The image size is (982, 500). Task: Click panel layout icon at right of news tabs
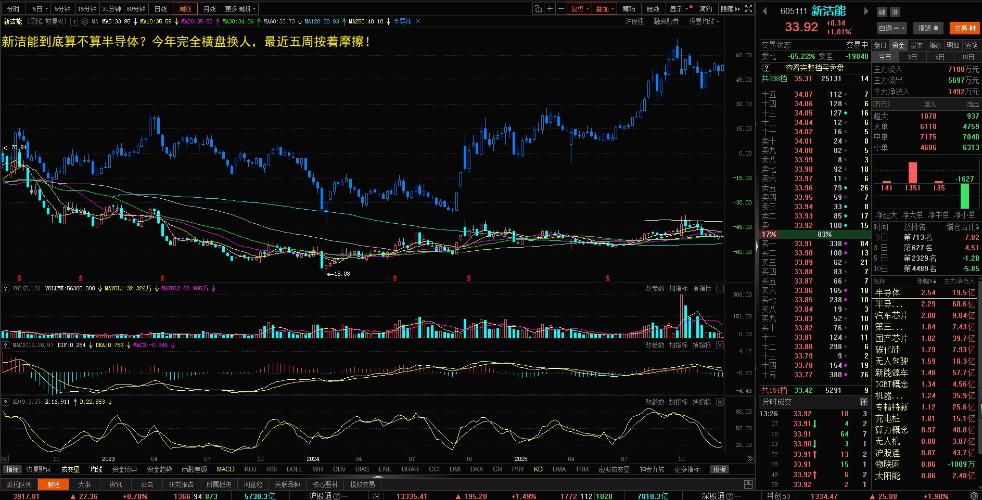pyautogui.click(x=748, y=484)
